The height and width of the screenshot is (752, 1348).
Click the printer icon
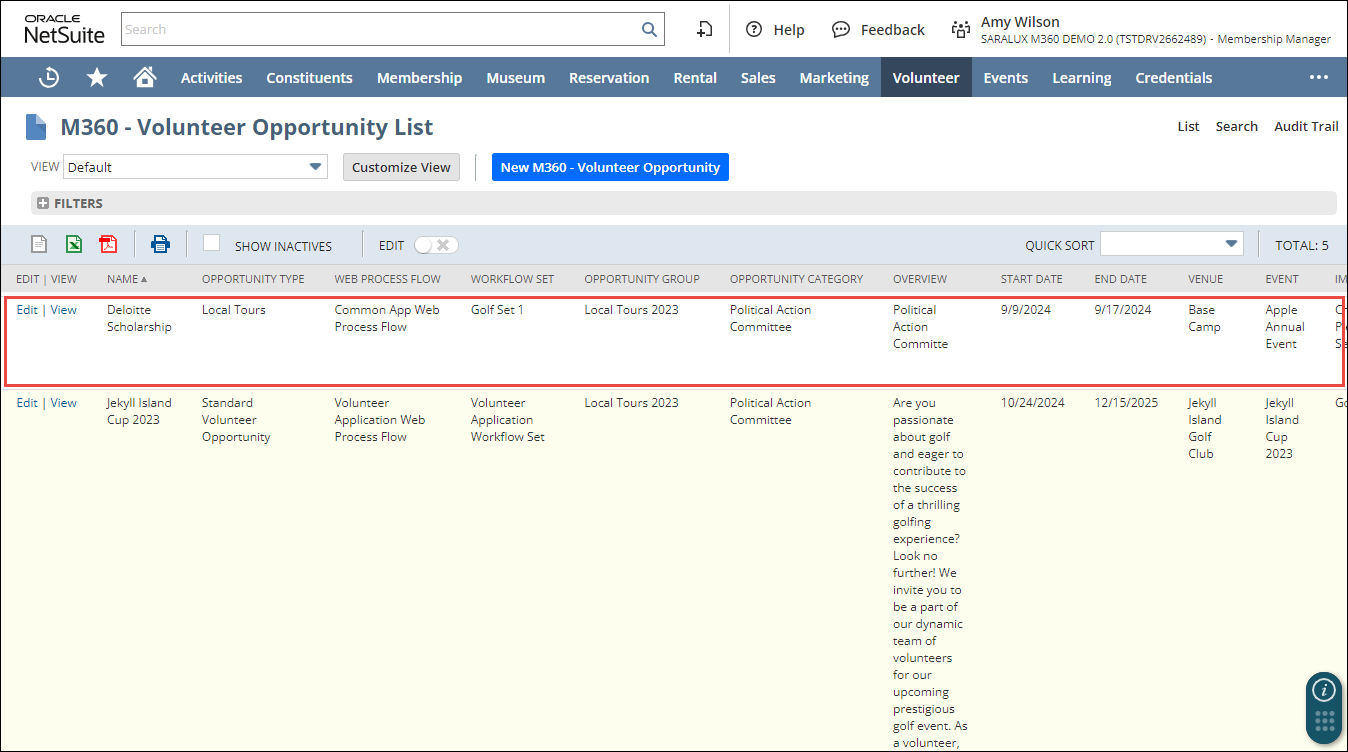point(160,244)
